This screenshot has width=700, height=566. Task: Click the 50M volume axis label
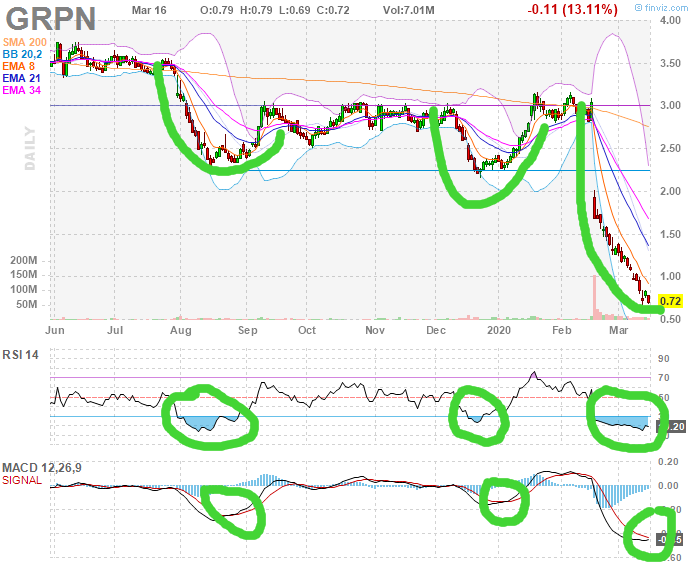(x=26, y=305)
